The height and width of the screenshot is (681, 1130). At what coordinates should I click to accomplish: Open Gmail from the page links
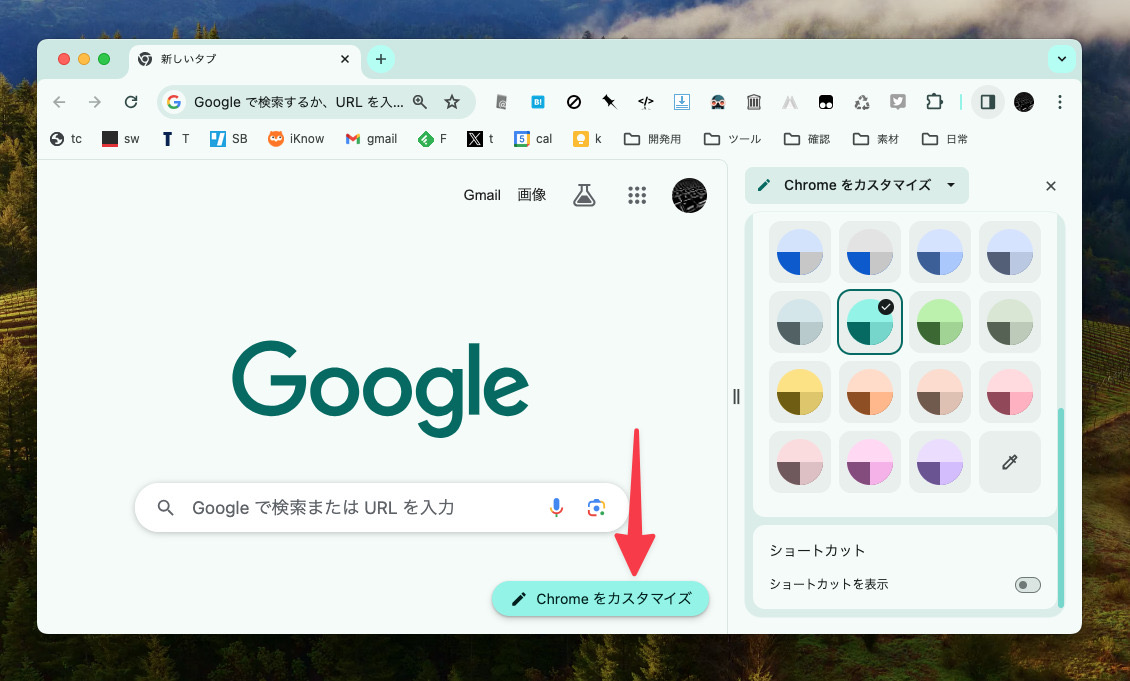click(x=482, y=195)
